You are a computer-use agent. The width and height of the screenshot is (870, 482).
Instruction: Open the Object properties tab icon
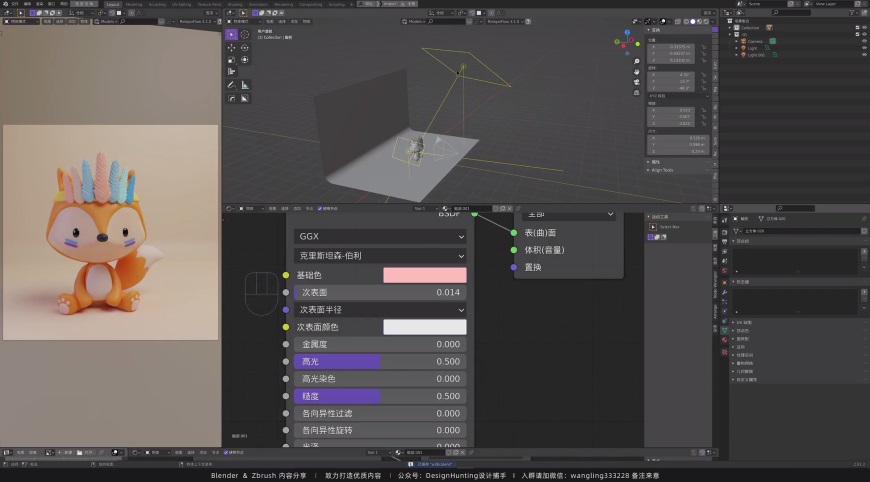click(725, 282)
